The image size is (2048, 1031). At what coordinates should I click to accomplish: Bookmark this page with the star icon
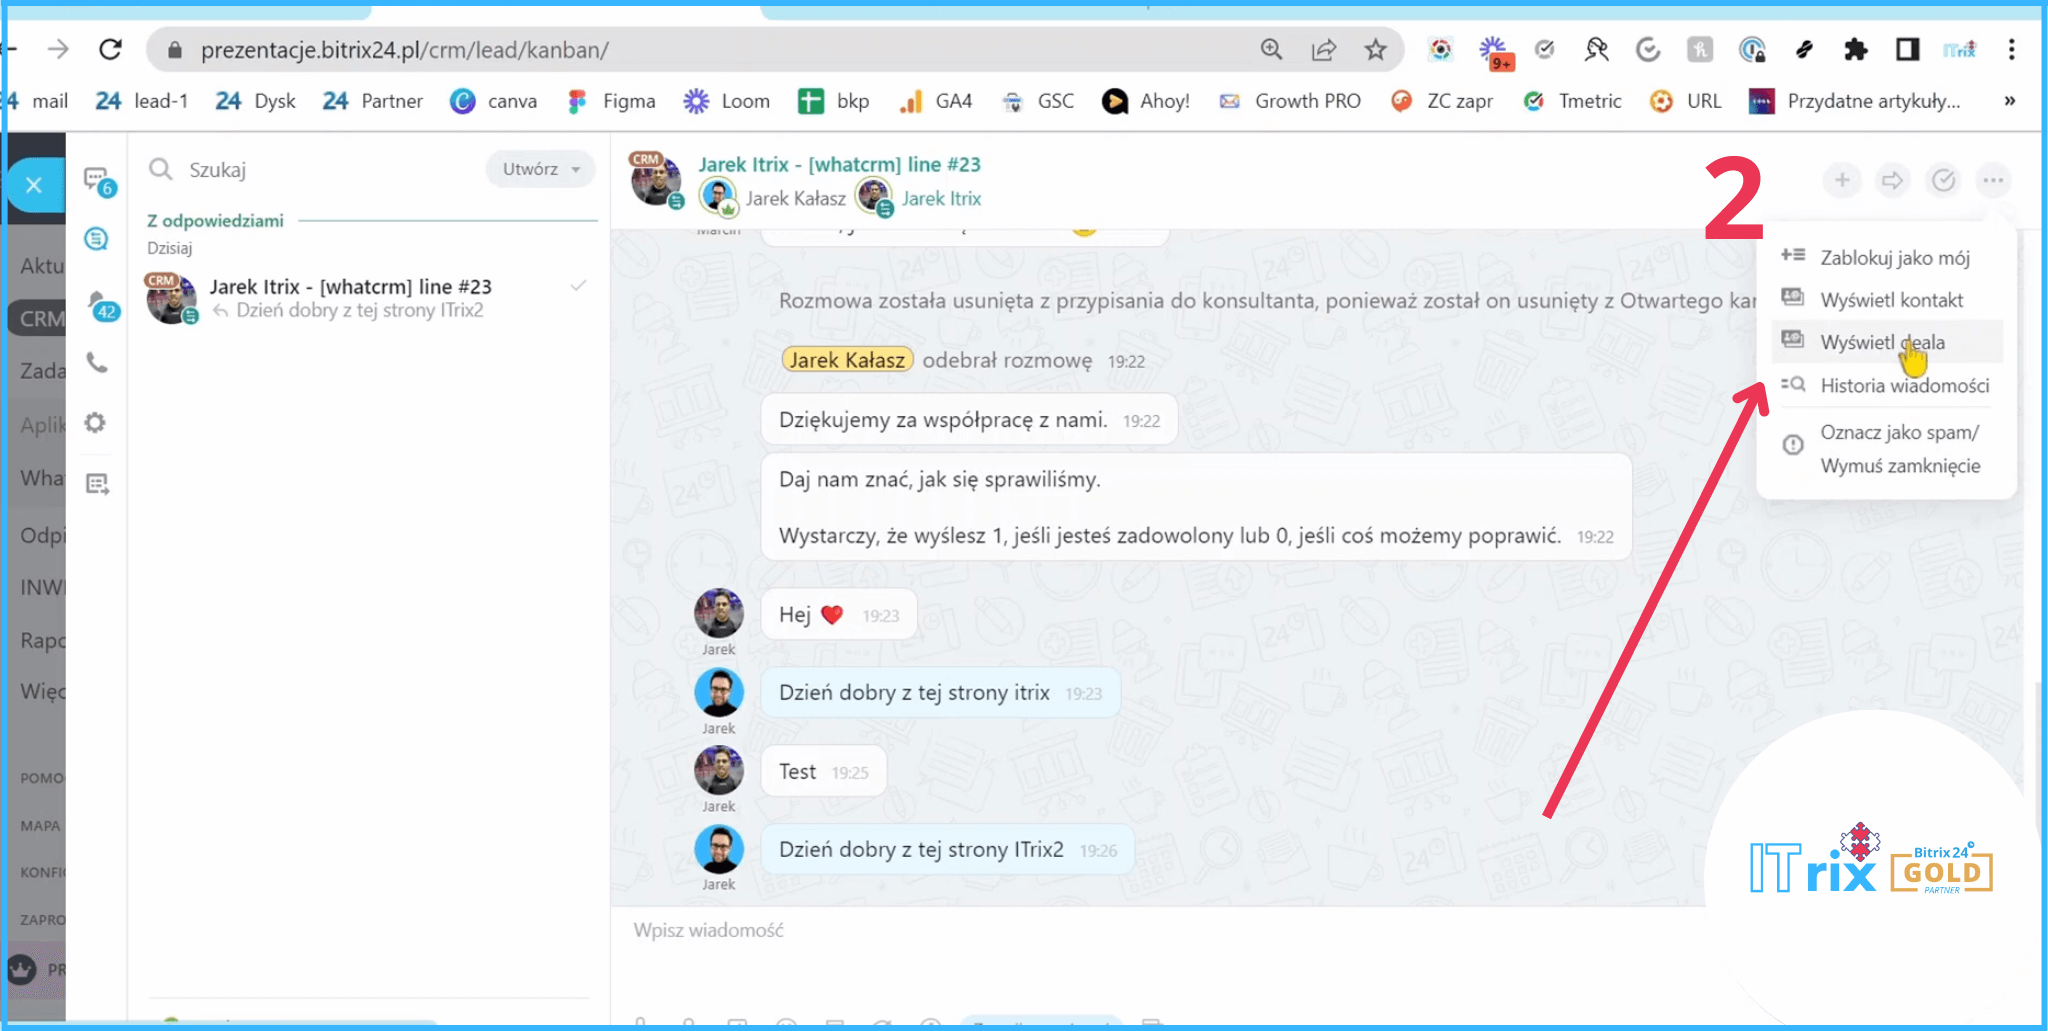[1376, 50]
